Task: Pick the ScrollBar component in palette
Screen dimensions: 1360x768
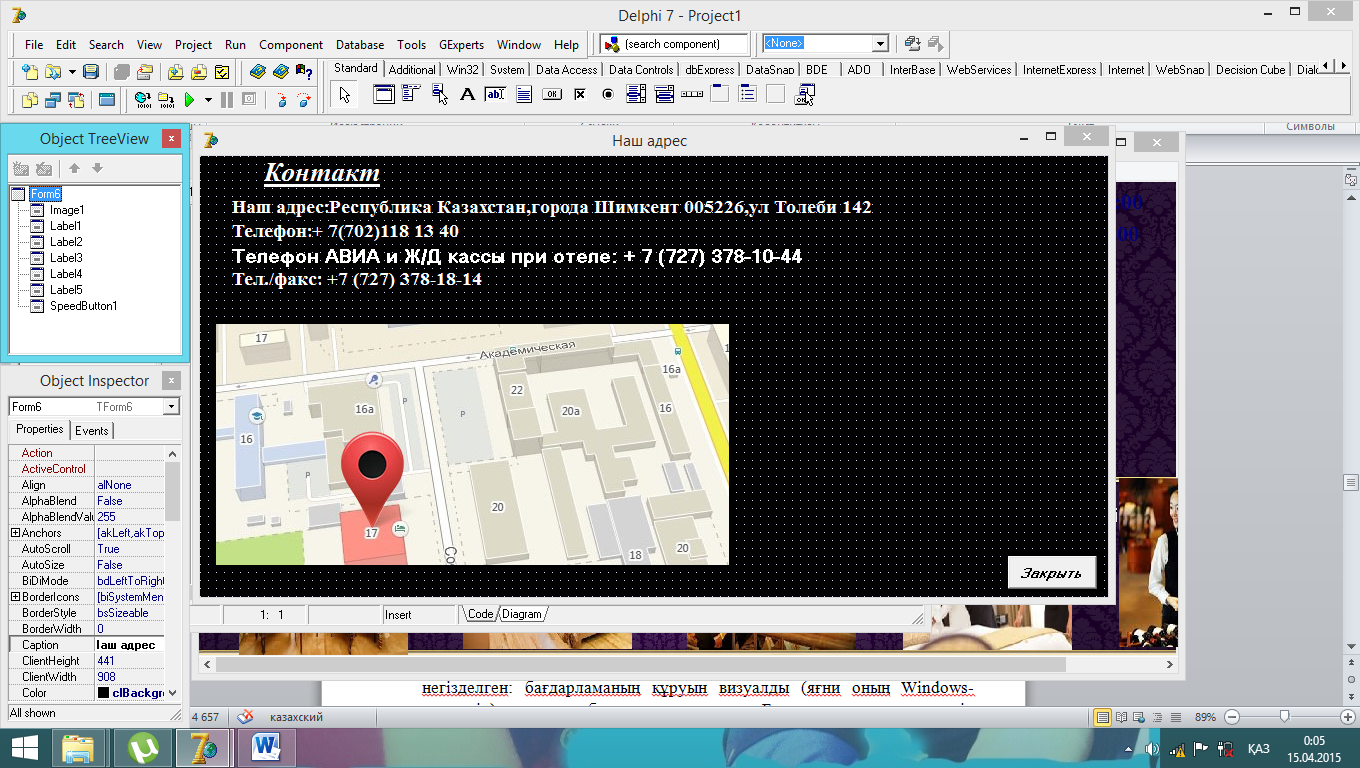Action: coord(691,95)
